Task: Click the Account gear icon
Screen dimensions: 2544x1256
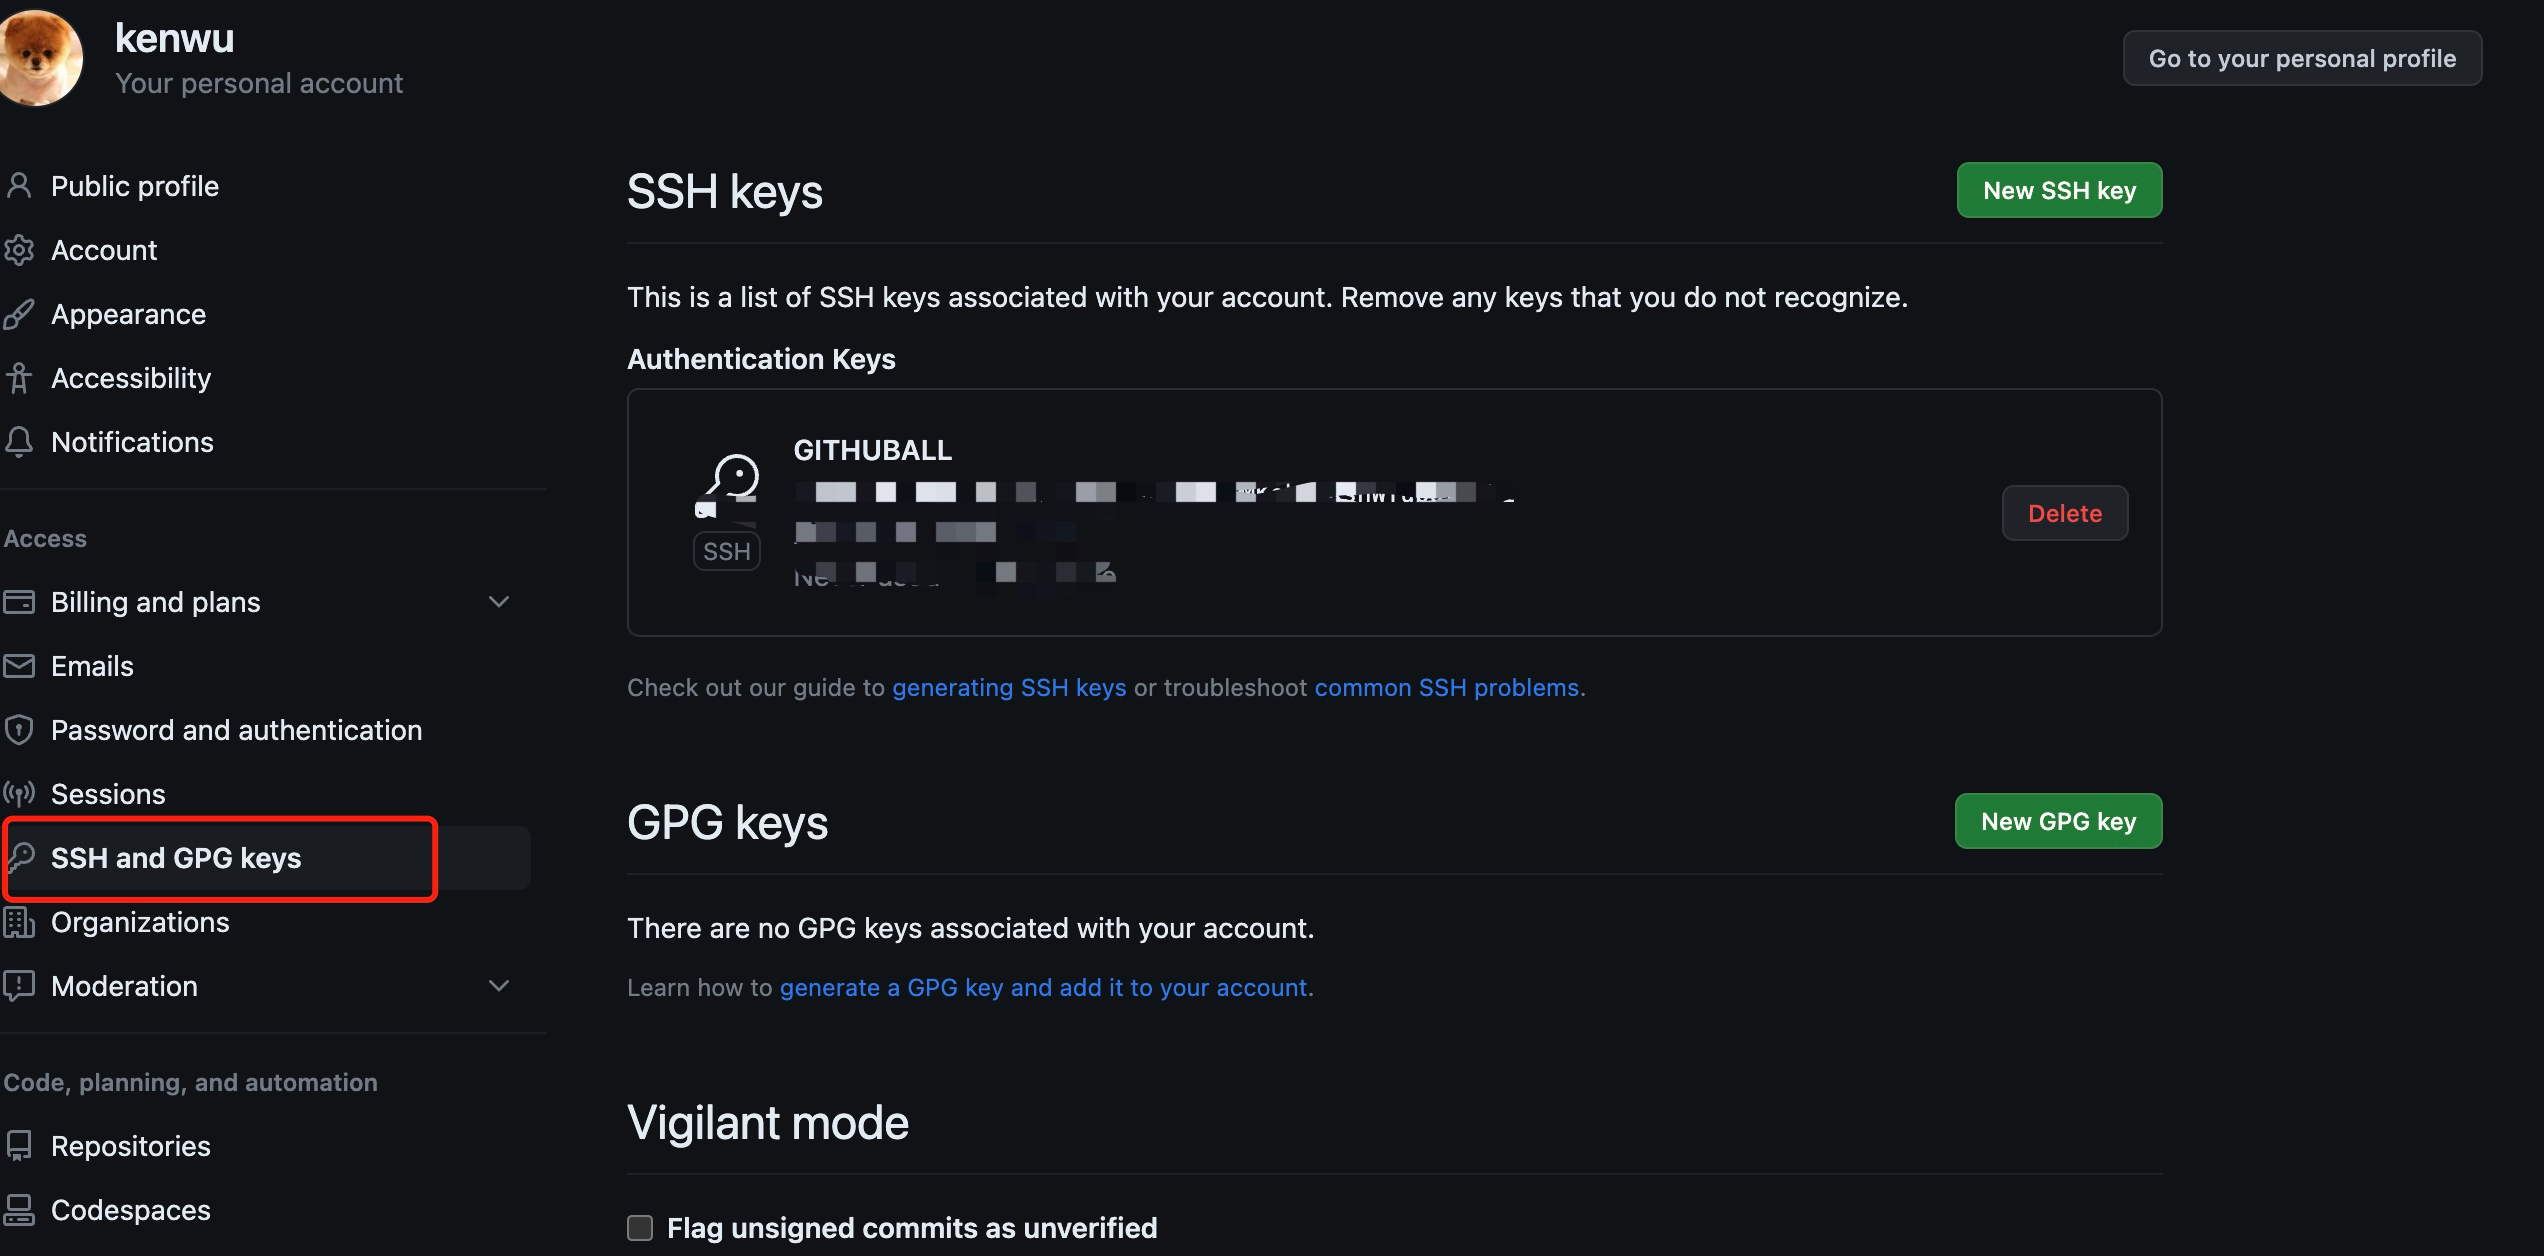Action: 19,250
